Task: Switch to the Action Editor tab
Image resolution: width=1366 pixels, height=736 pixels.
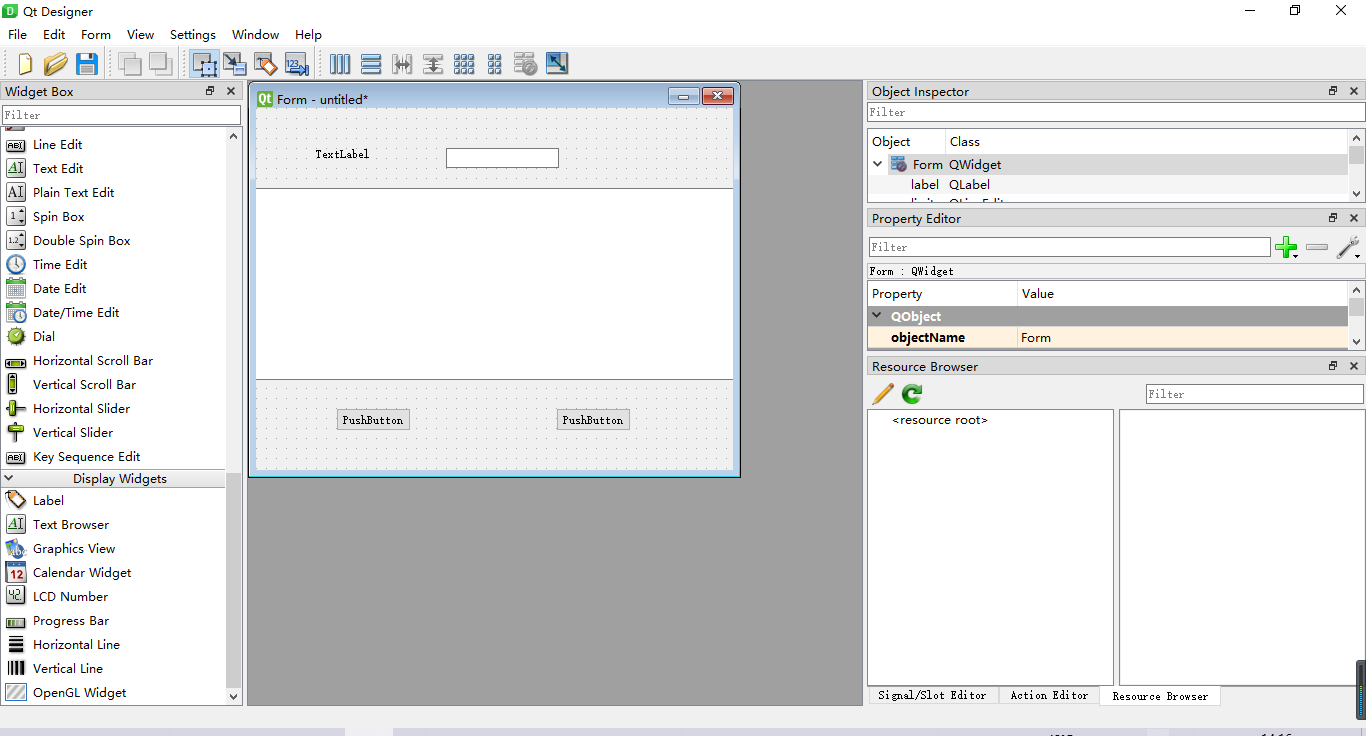Action: point(1049,695)
